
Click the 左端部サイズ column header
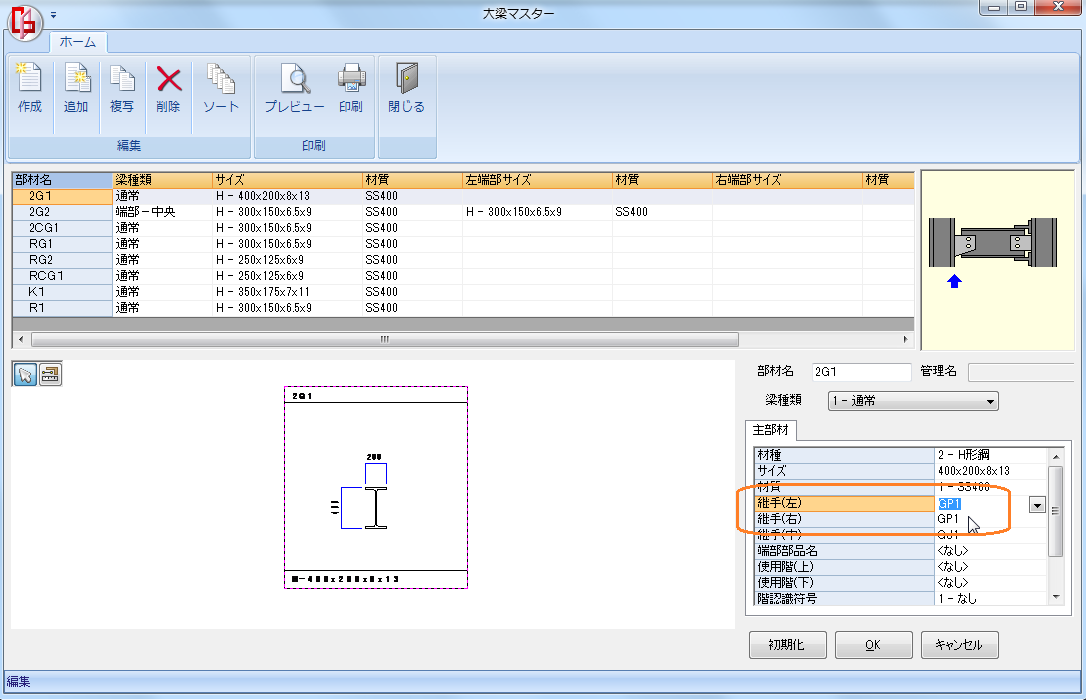pos(537,180)
